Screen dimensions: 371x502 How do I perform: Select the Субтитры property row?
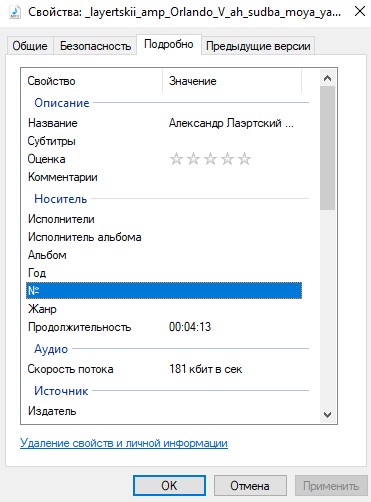click(x=164, y=141)
